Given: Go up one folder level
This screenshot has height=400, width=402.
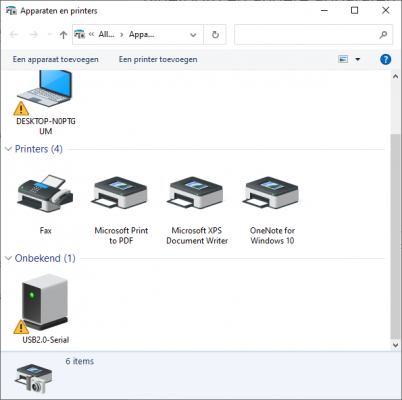Looking at the screenshot, I should click(x=63, y=35).
